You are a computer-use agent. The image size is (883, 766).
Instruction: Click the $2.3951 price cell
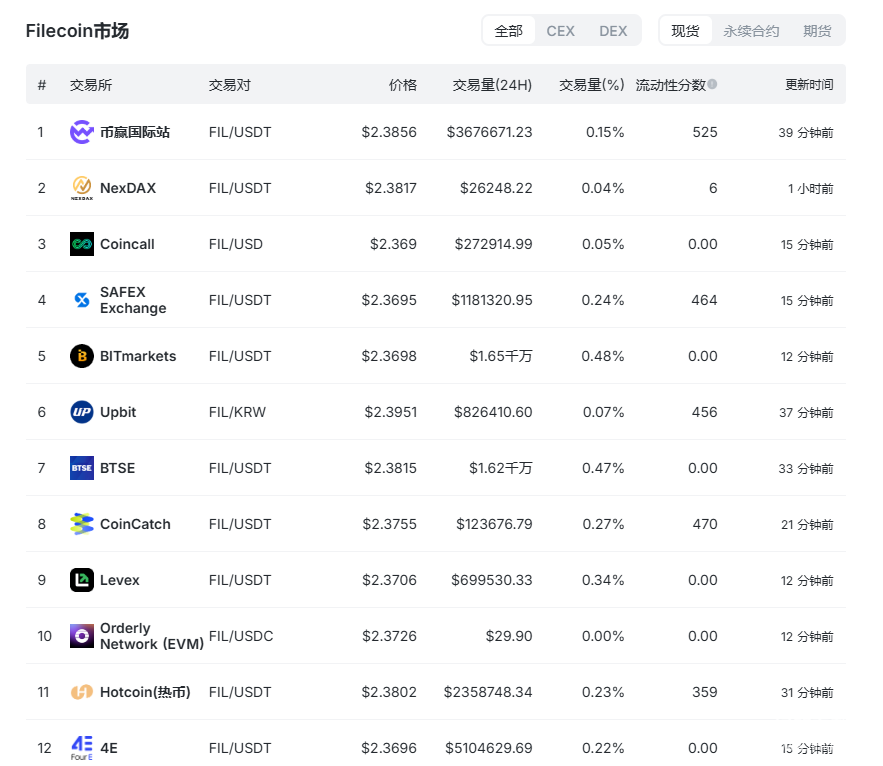tap(391, 412)
